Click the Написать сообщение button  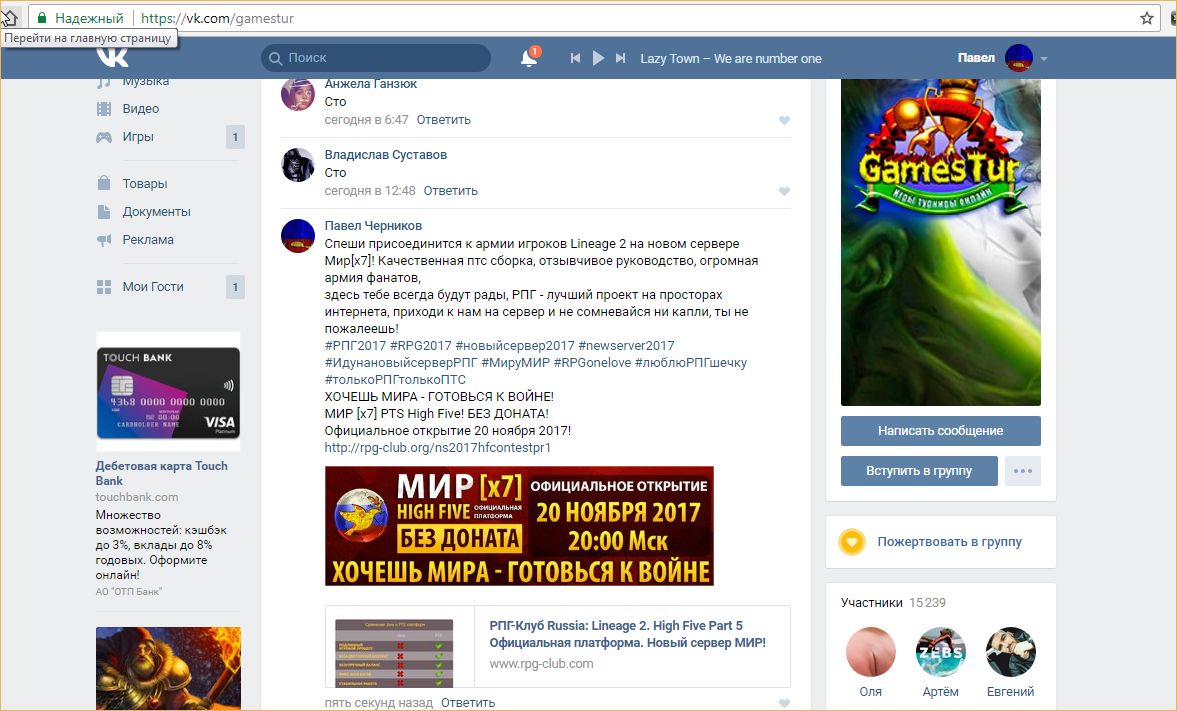[x=940, y=431]
